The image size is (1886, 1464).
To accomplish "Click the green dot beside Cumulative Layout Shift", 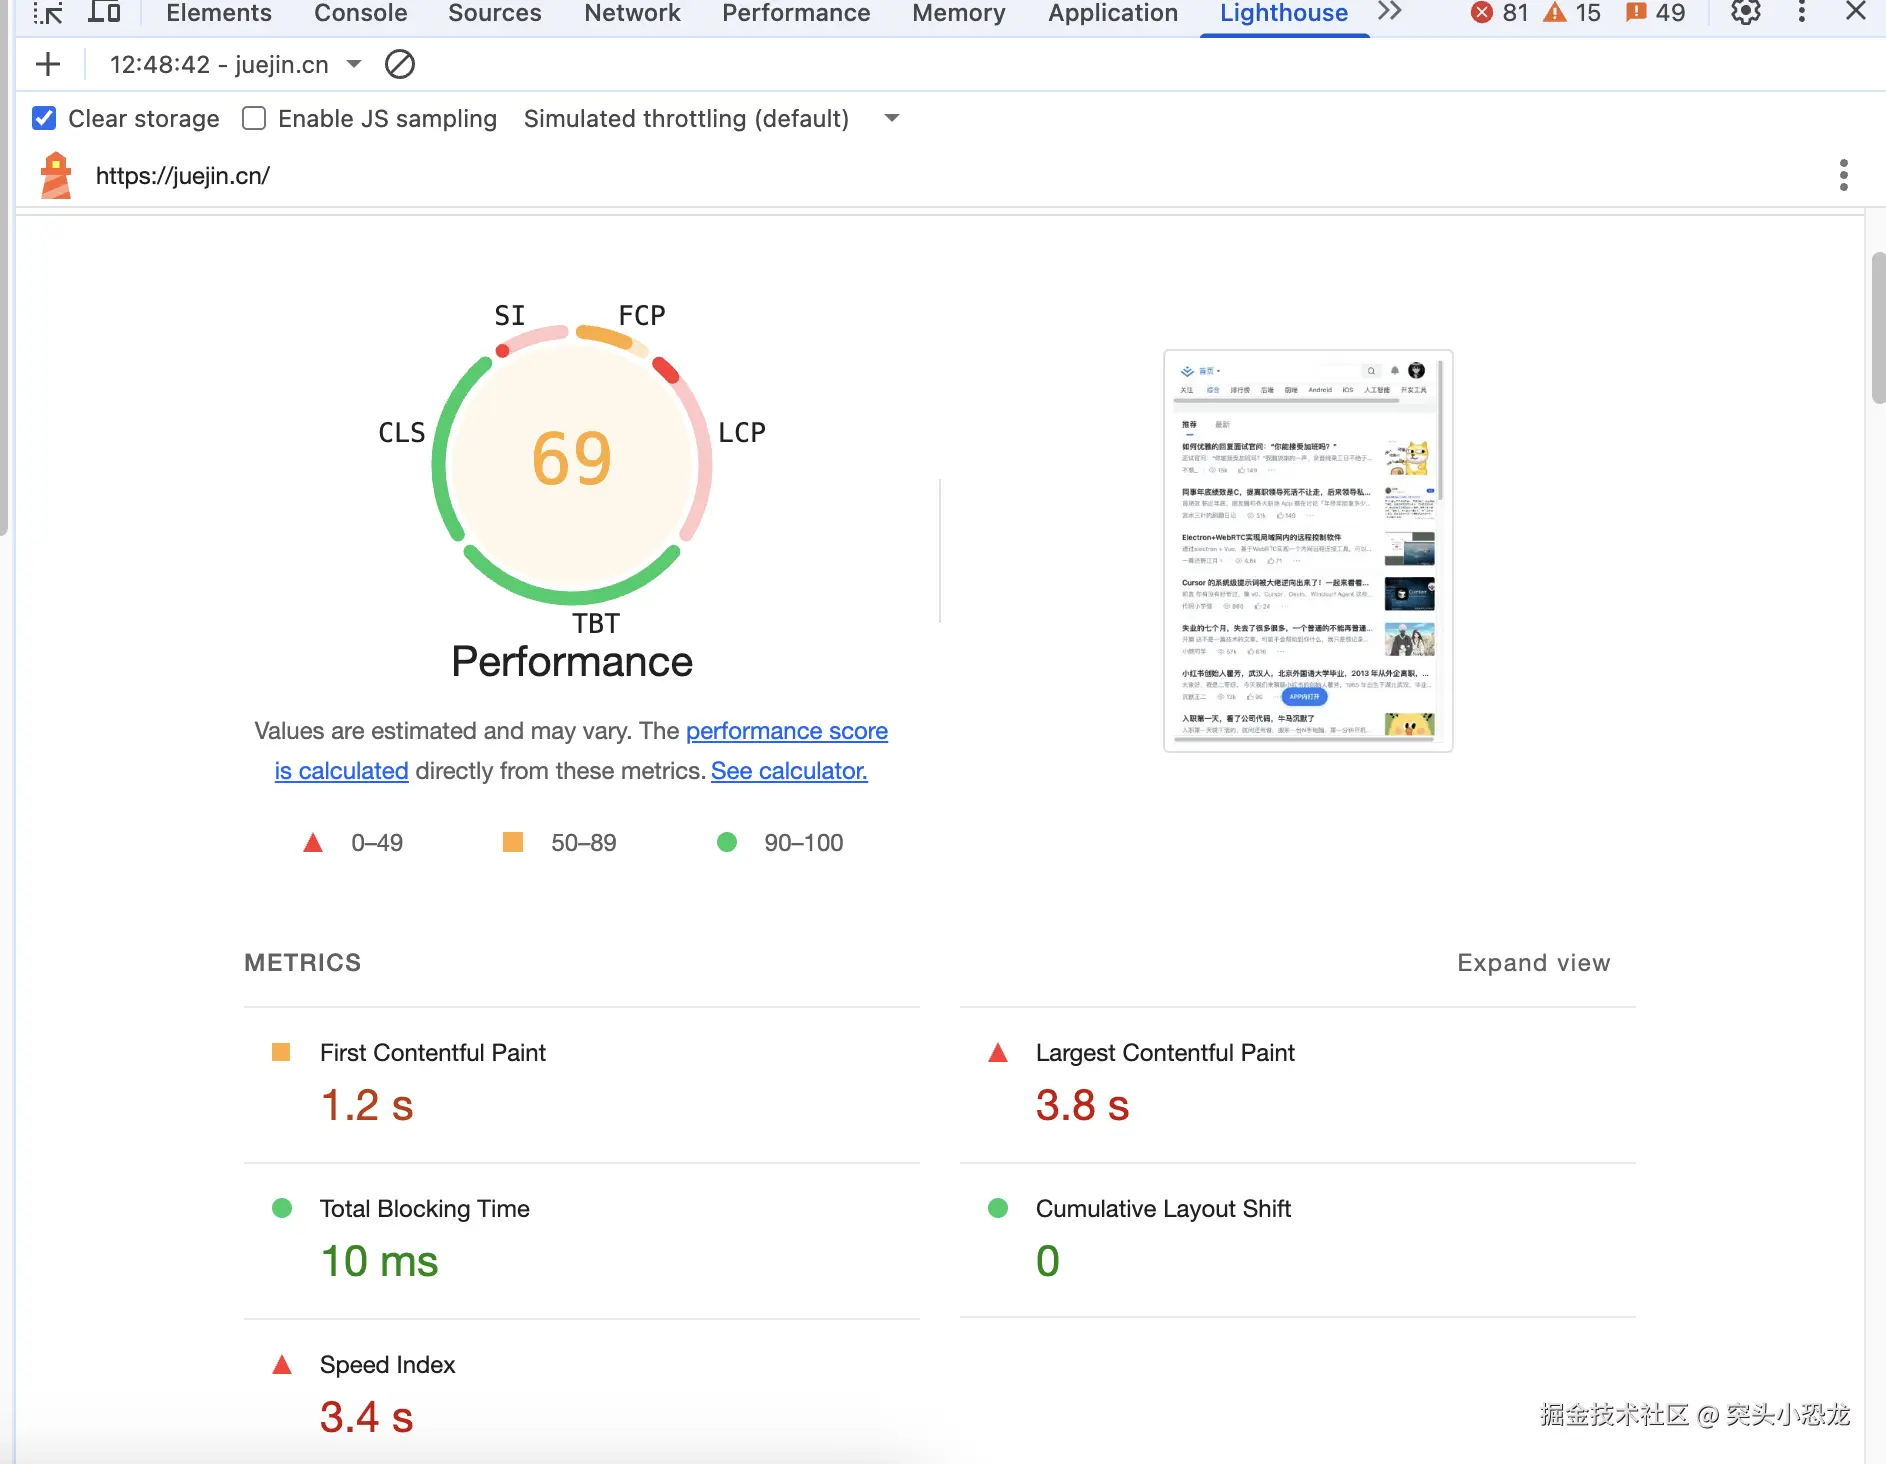I will coord(998,1208).
